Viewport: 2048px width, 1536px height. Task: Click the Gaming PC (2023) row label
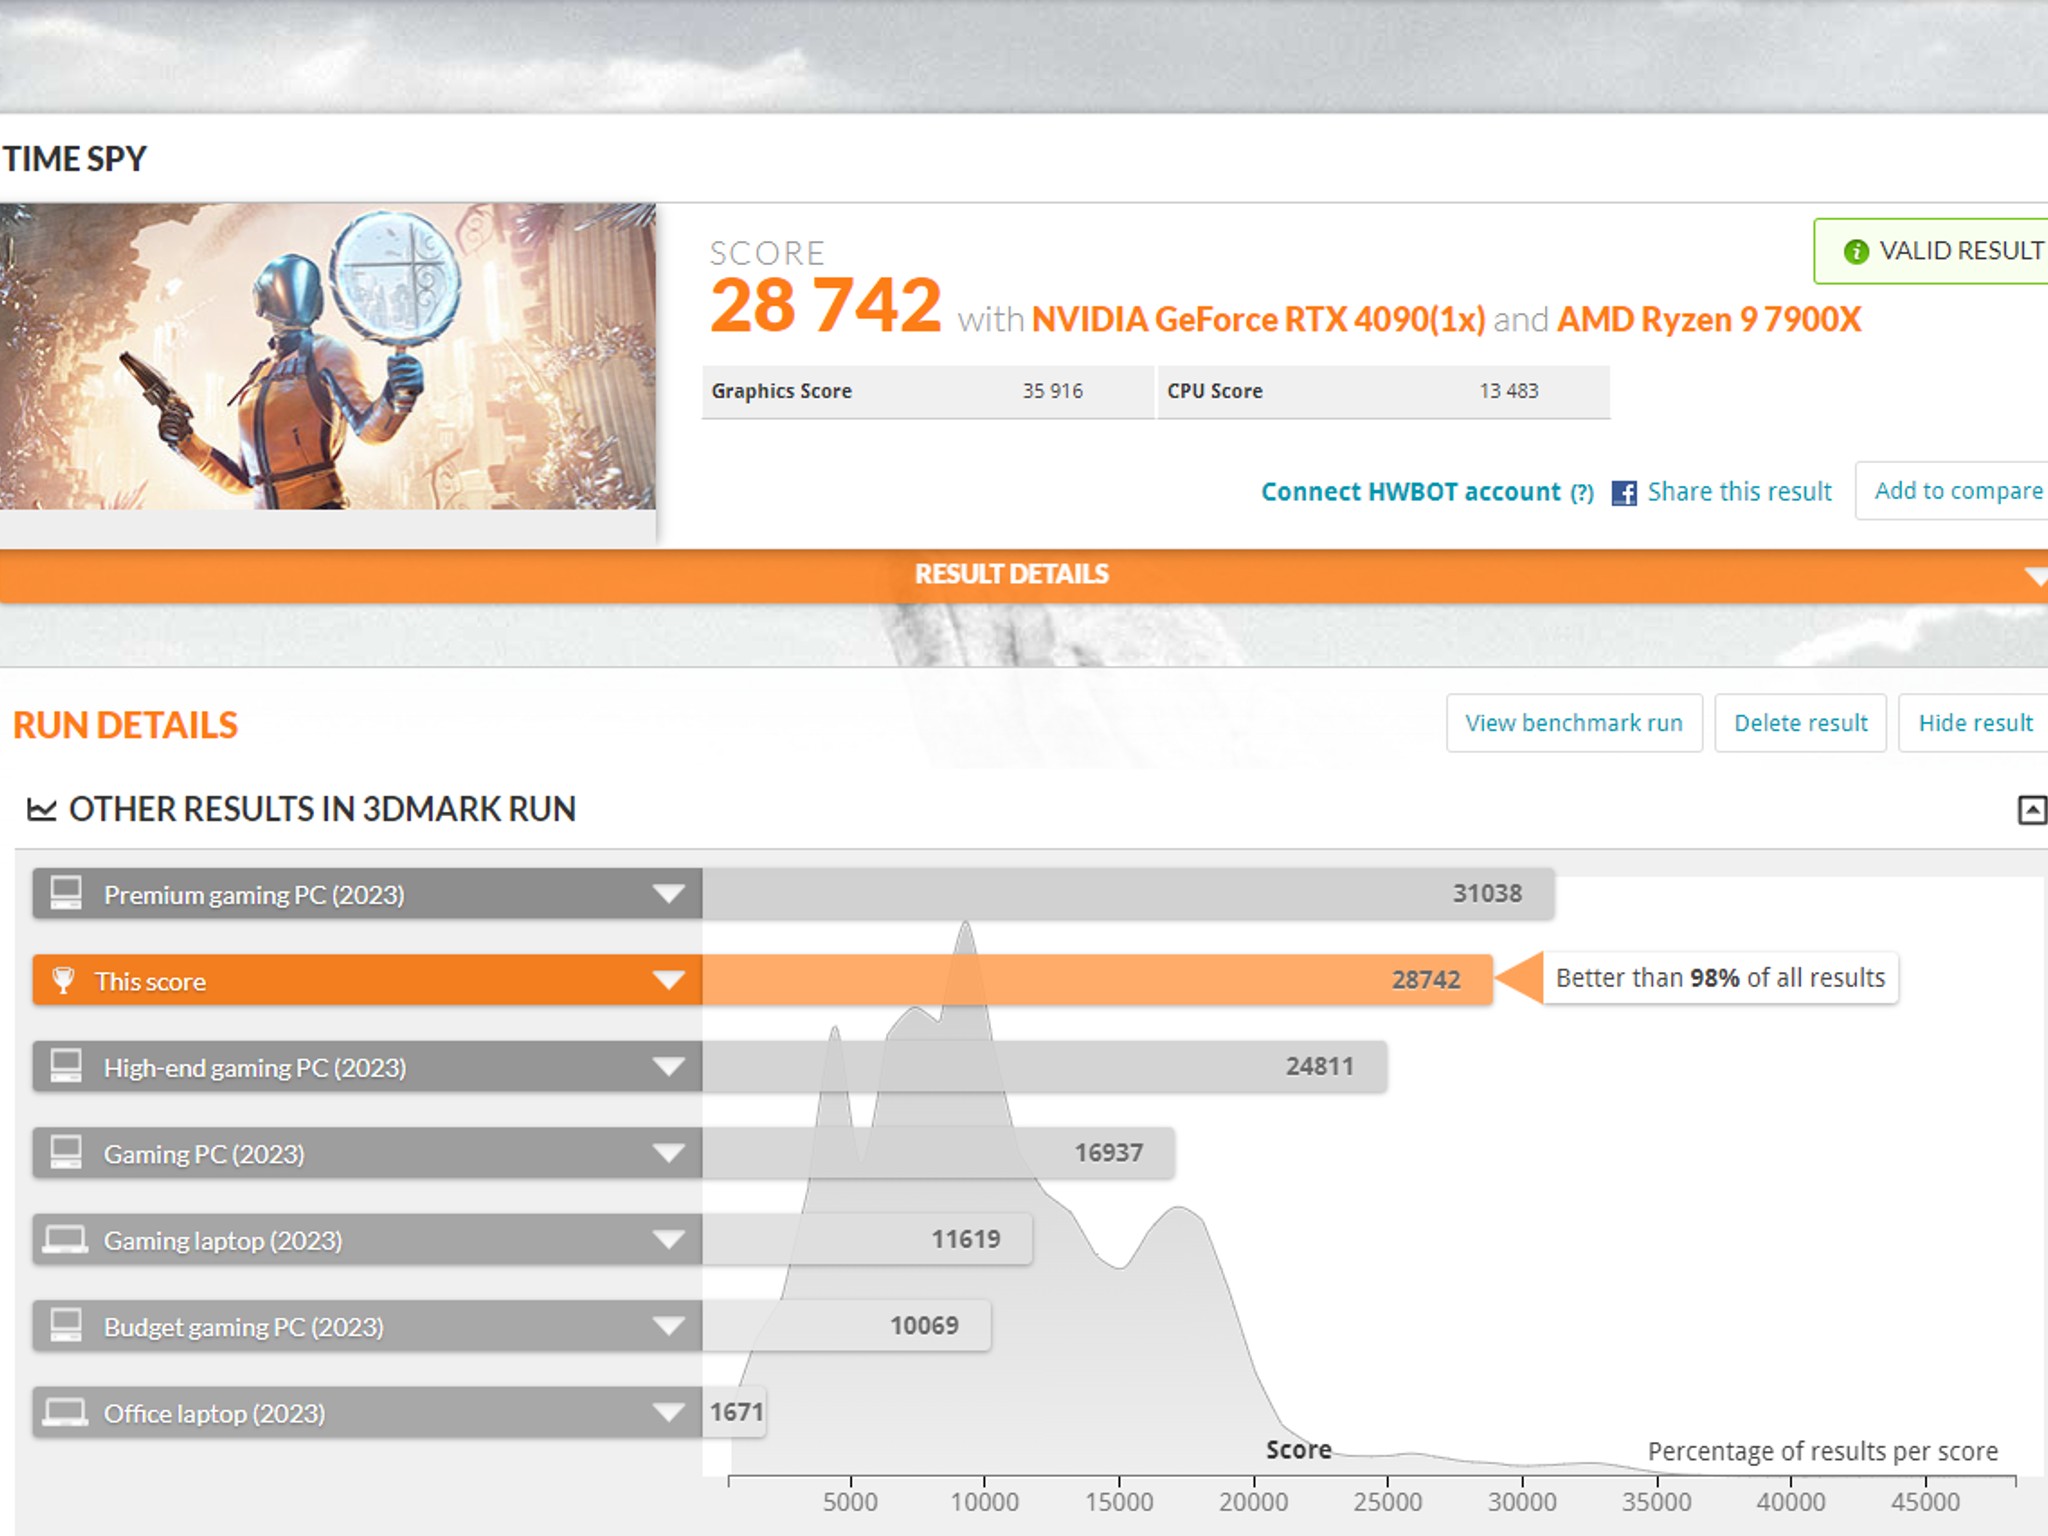[x=204, y=1154]
